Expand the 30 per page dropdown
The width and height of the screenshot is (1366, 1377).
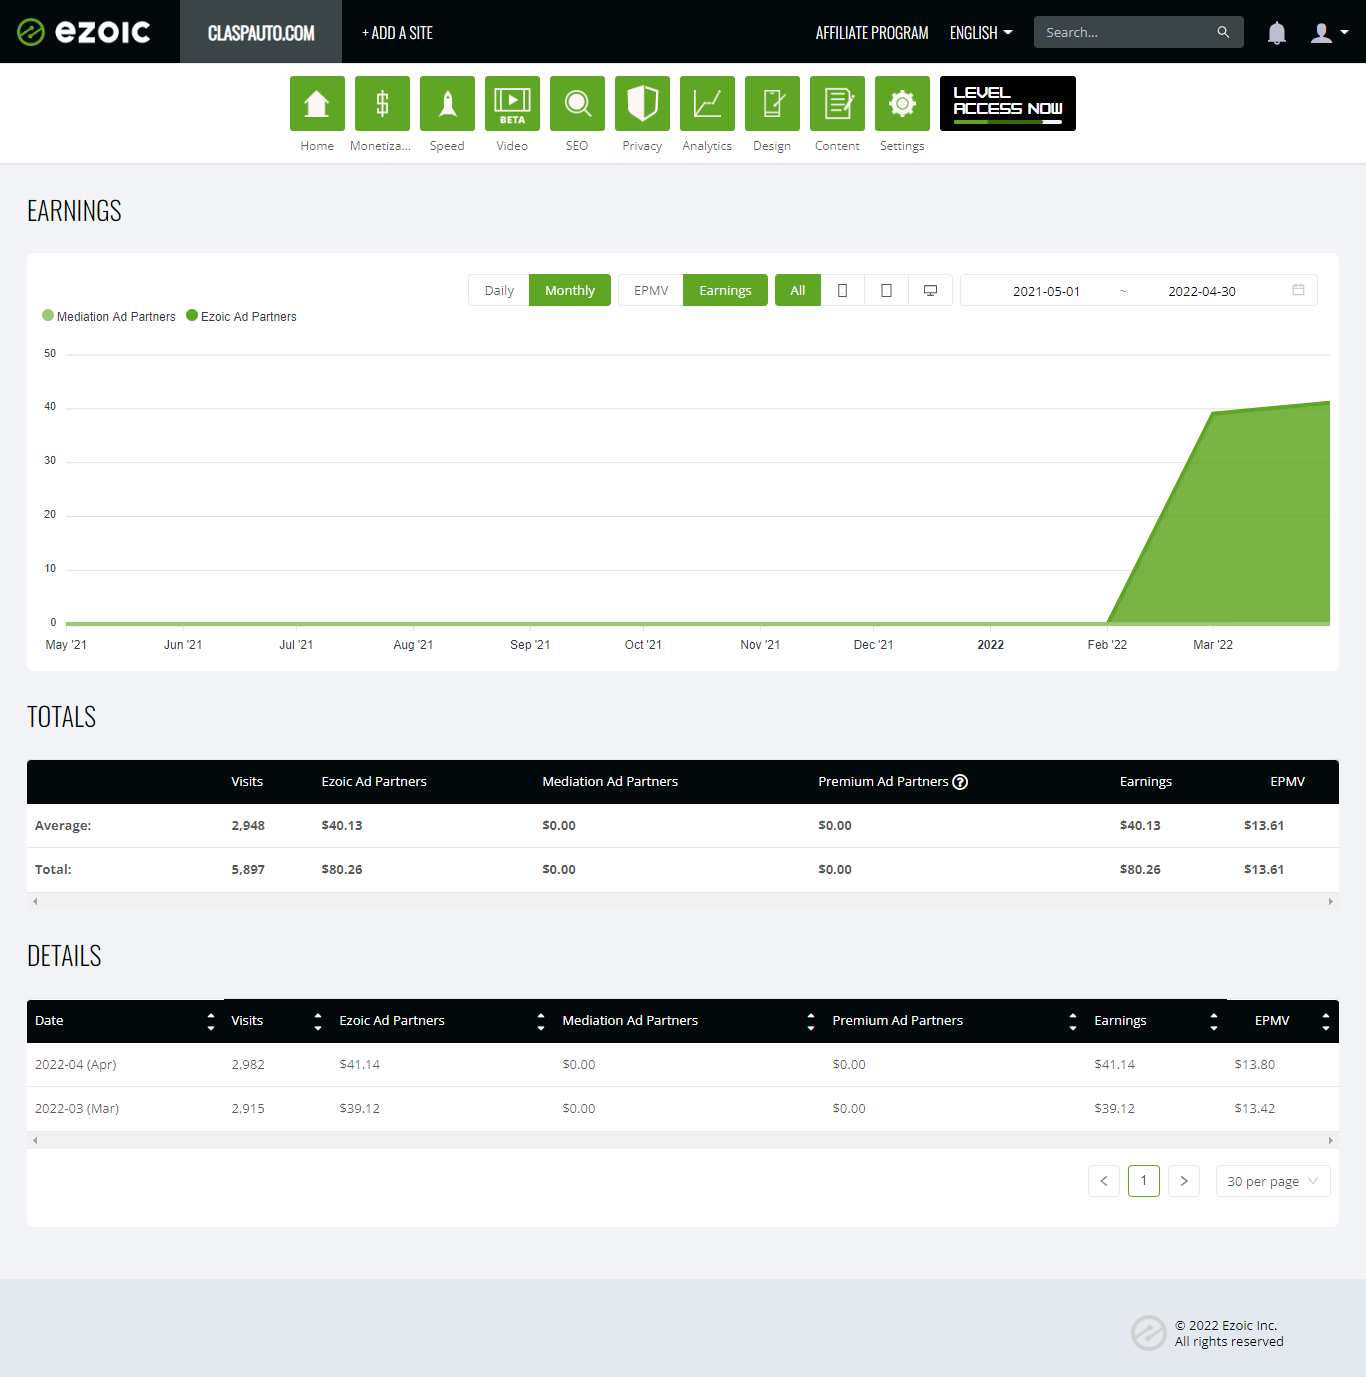click(1273, 1181)
